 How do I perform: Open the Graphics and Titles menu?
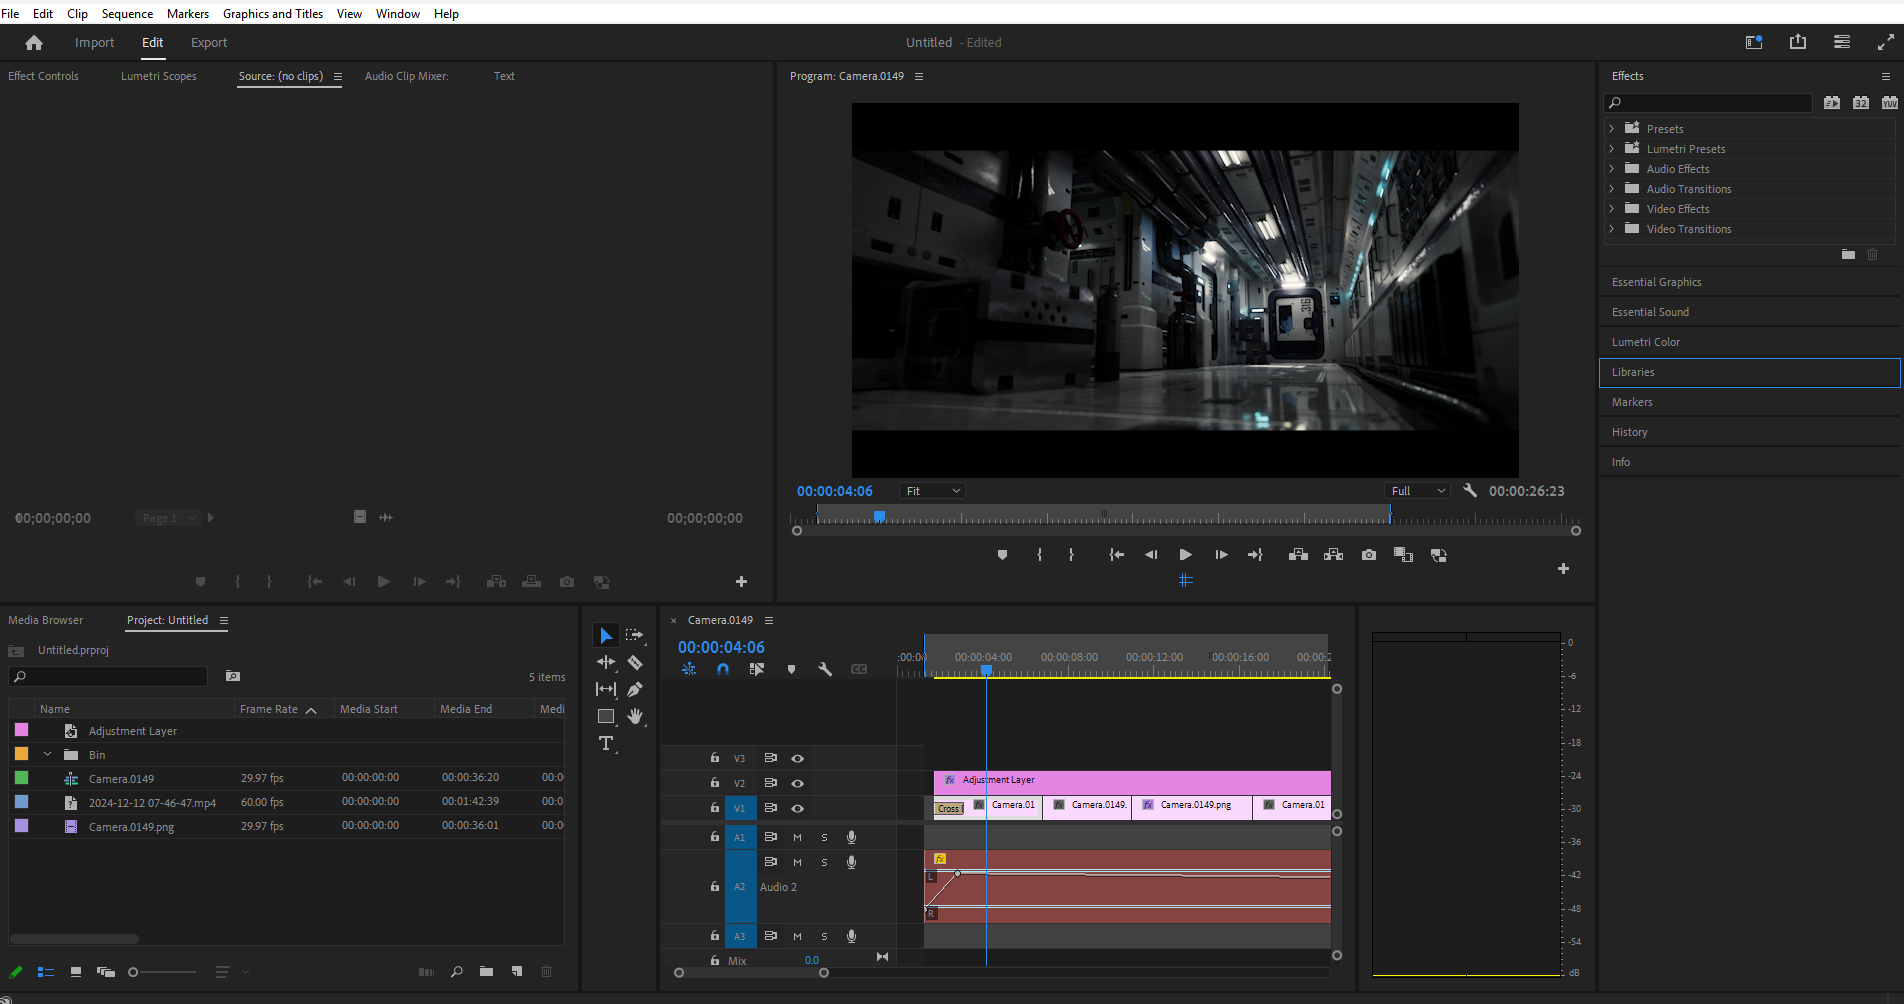click(x=272, y=13)
